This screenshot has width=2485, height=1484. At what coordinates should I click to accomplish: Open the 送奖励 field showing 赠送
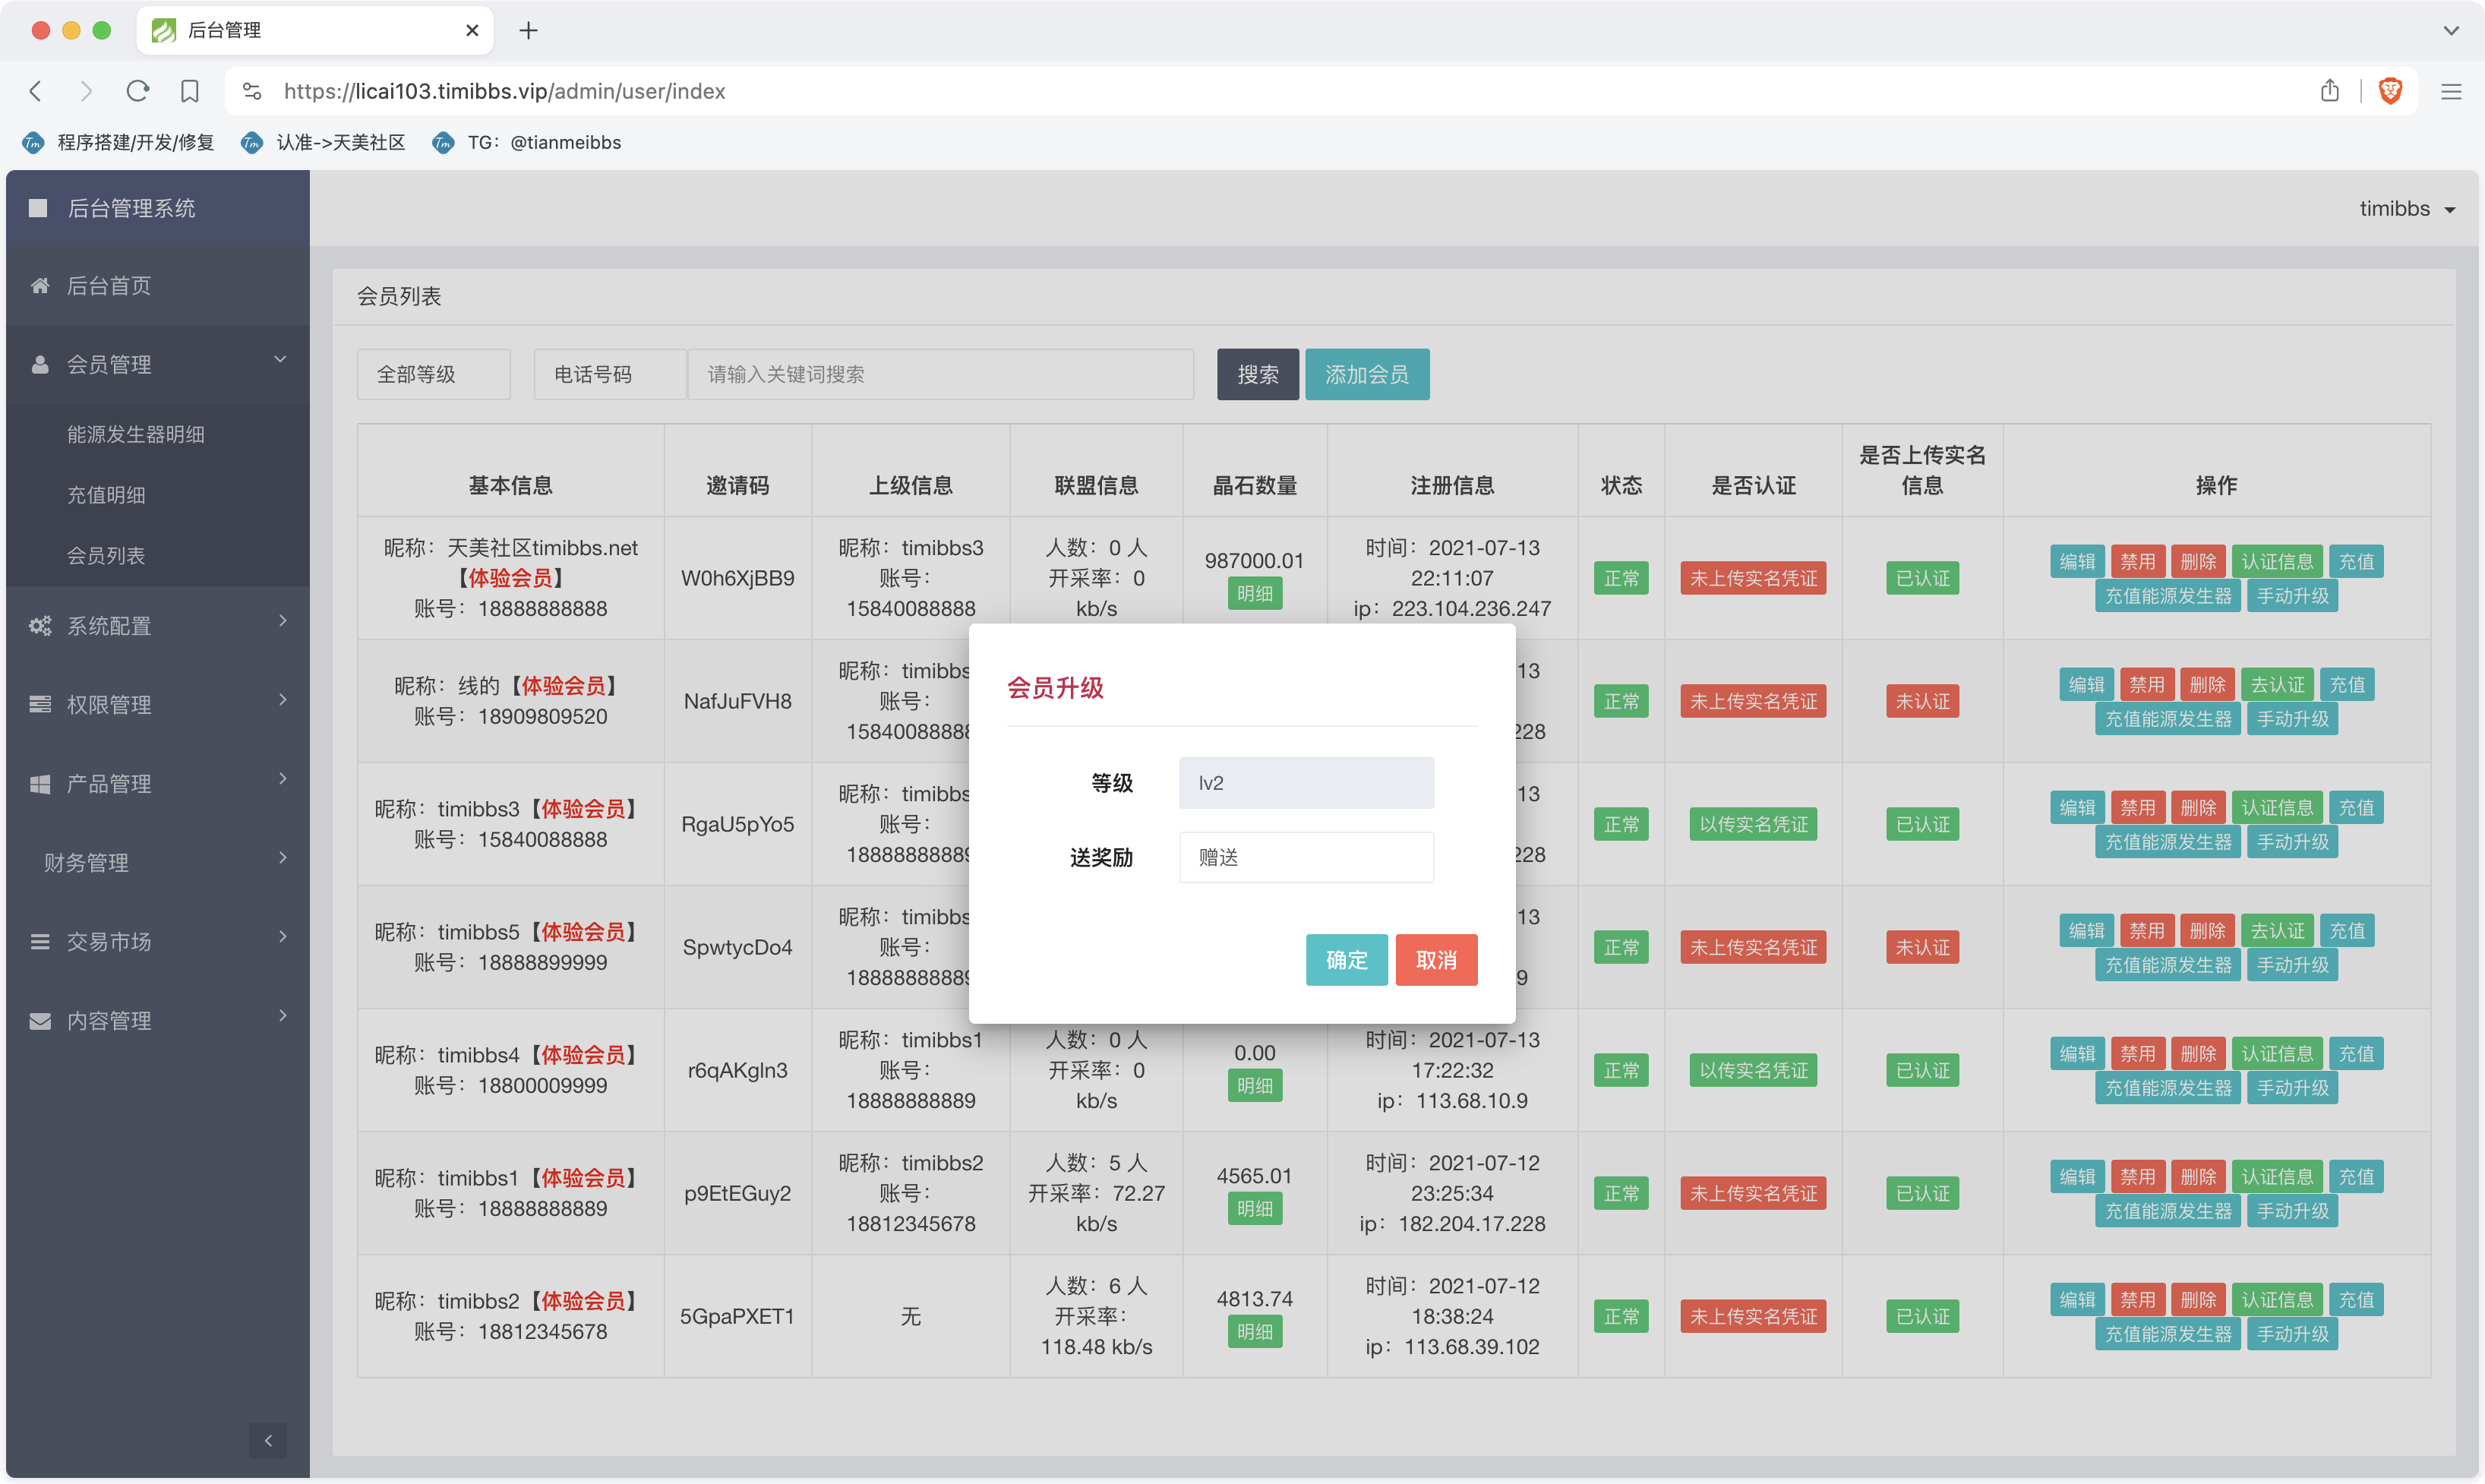[1306, 857]
